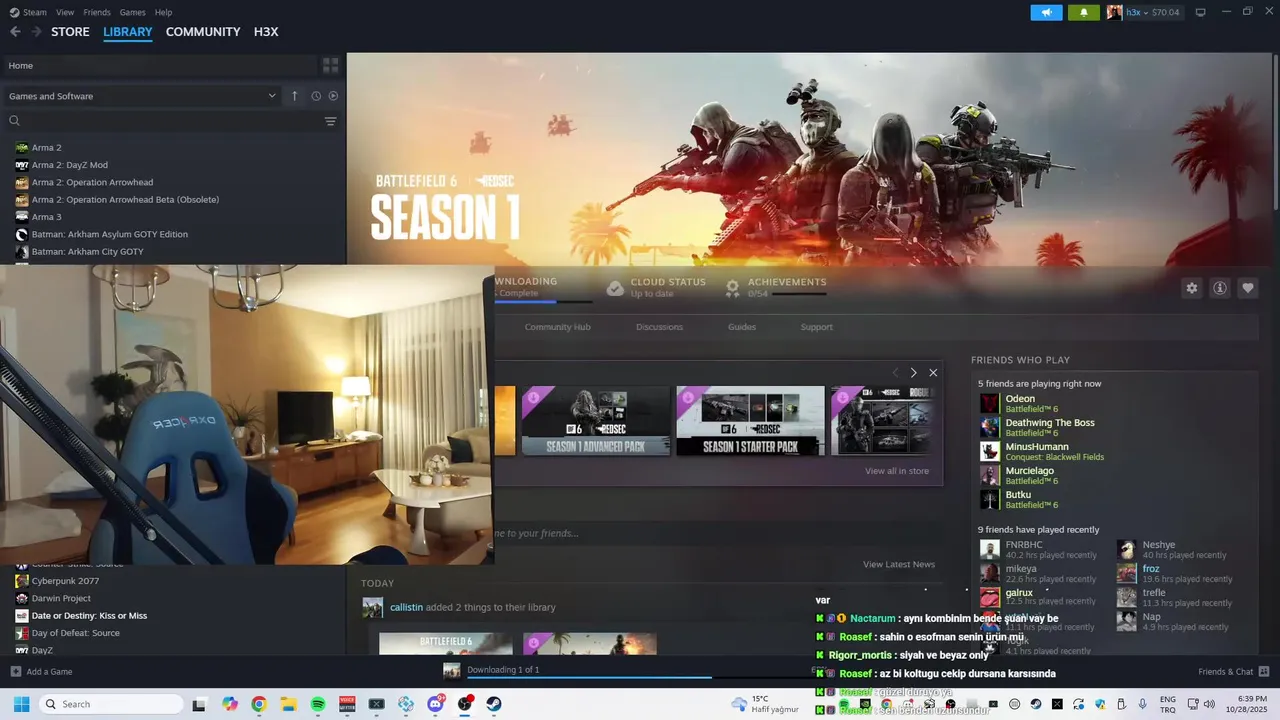Switch to the STORE tab
Image resolution: width=1280 pixels, height=720 pixels.
click(x=70, y=32)
